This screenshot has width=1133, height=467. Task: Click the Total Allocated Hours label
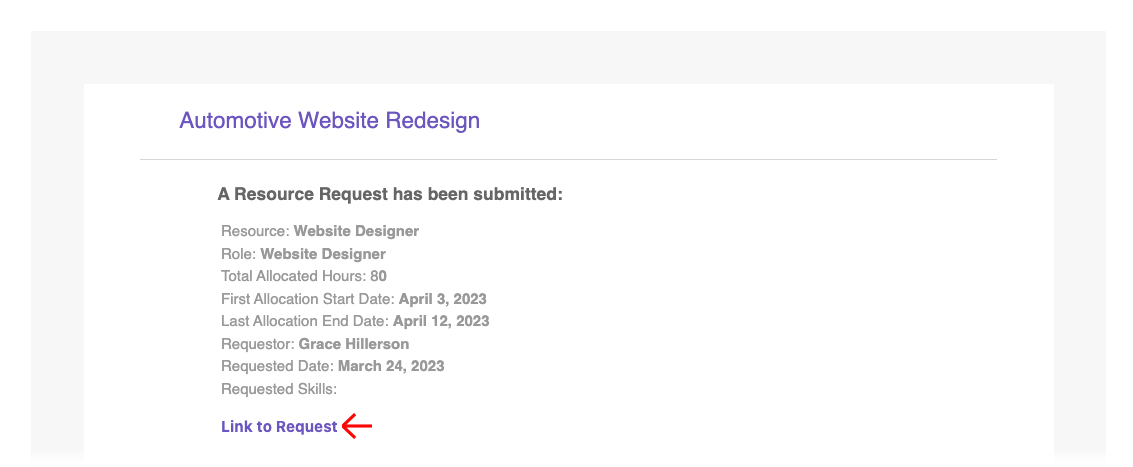tap(293, 276)
